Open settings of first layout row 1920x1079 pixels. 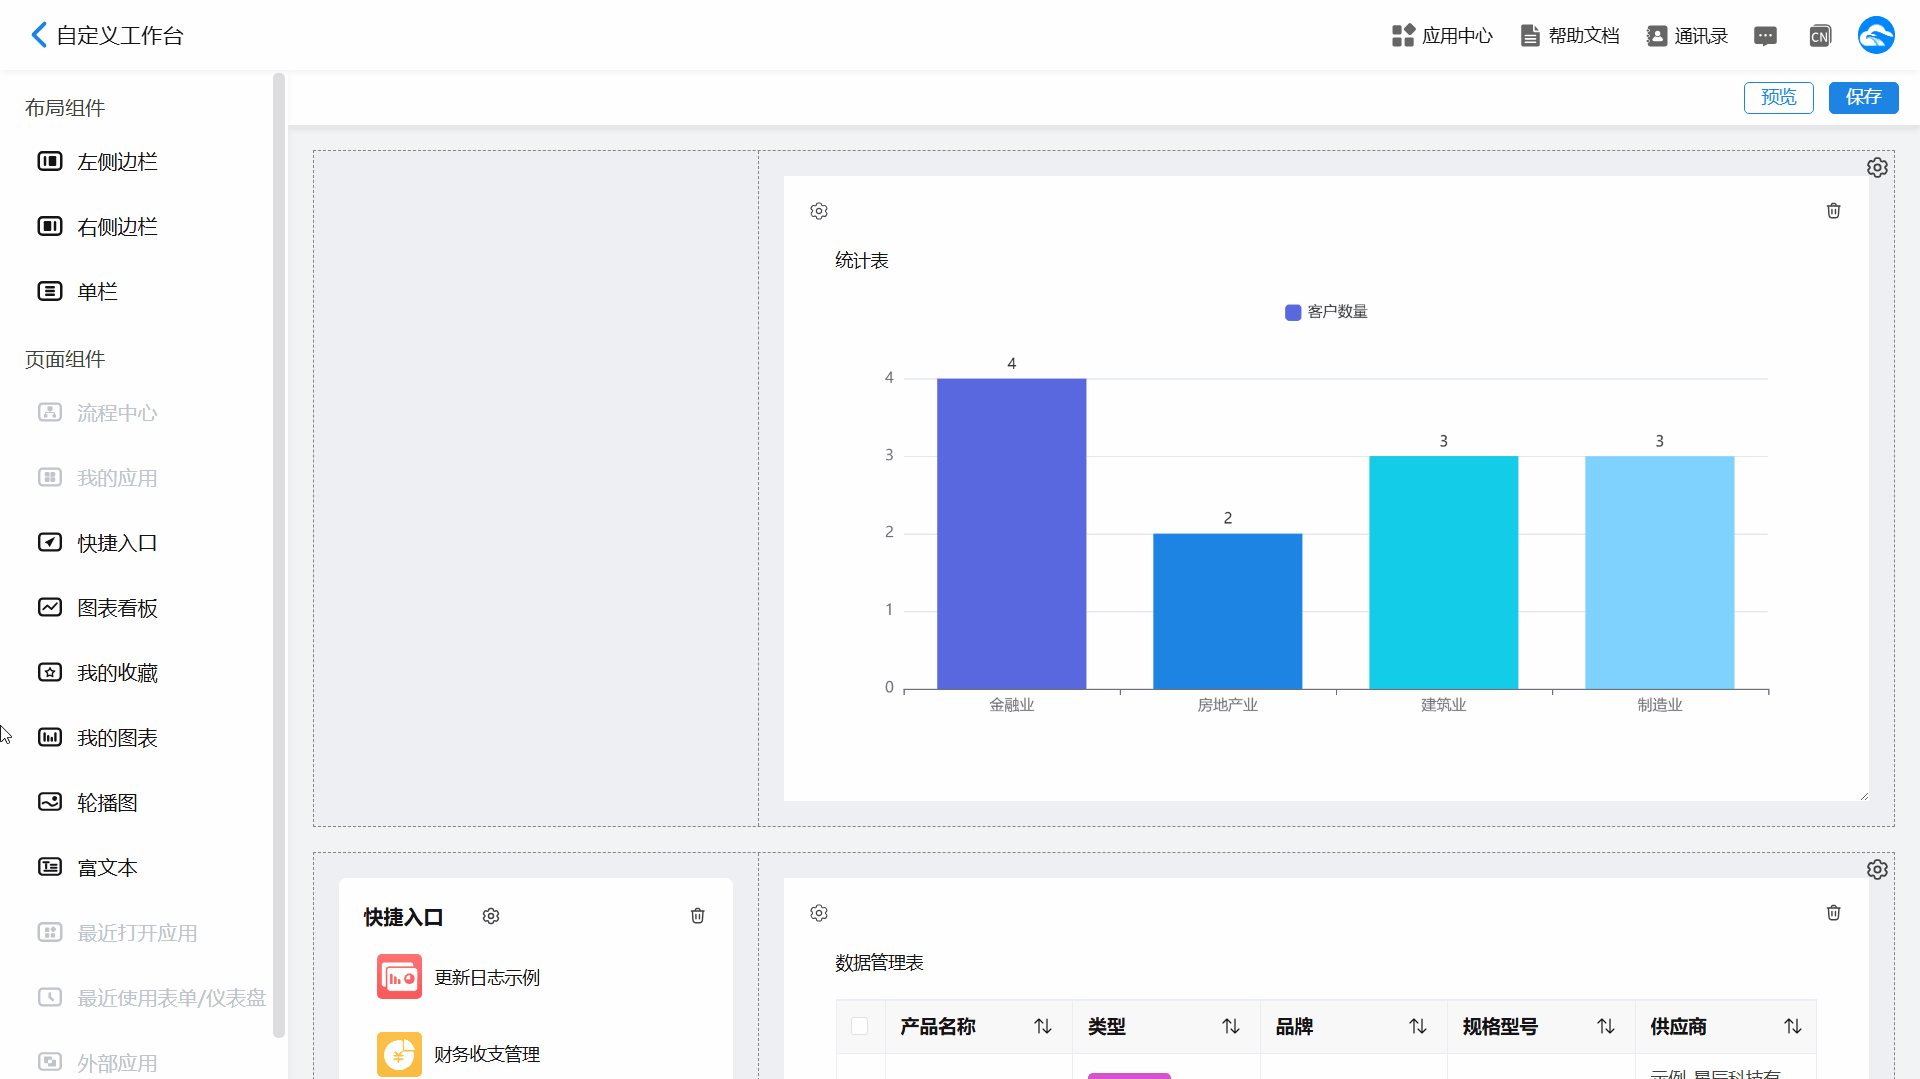tap(1877, 167)
